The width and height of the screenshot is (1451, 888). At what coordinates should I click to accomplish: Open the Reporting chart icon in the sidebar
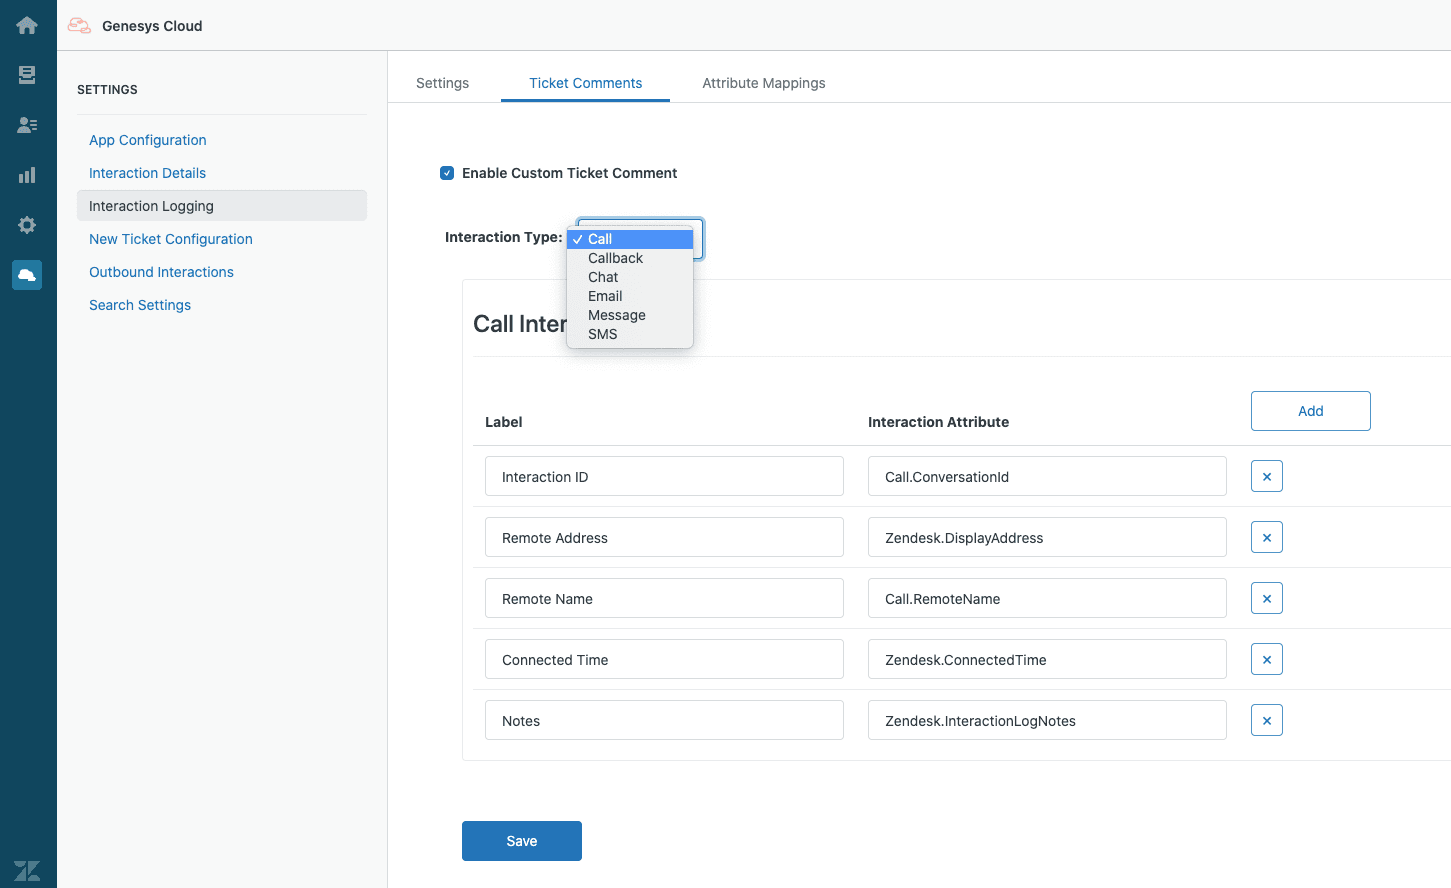coord(26,174)
